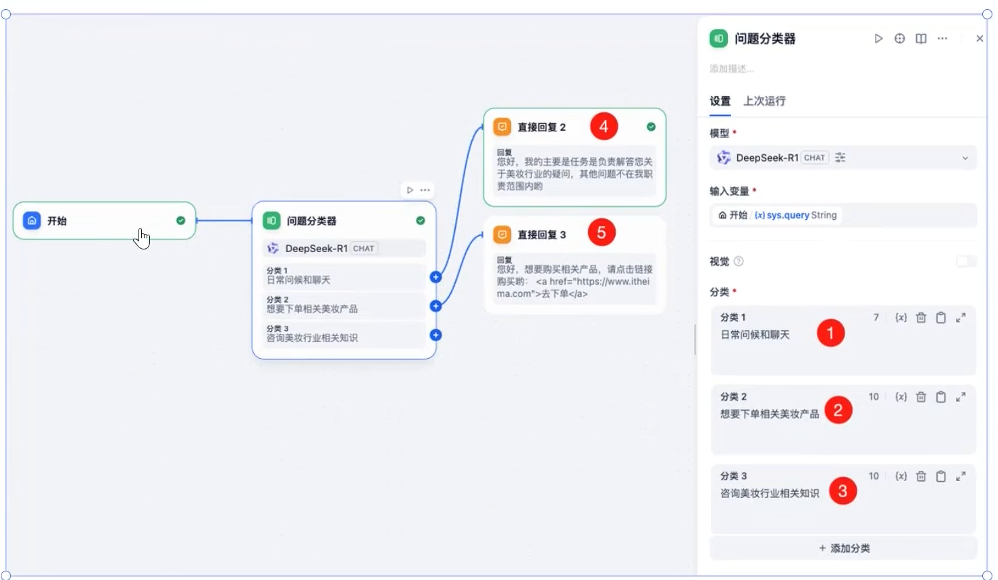Click DeepSeek-R1 model row in canvas node
The width and height of the screenshot is (998, 580).
tap(344, 248)
